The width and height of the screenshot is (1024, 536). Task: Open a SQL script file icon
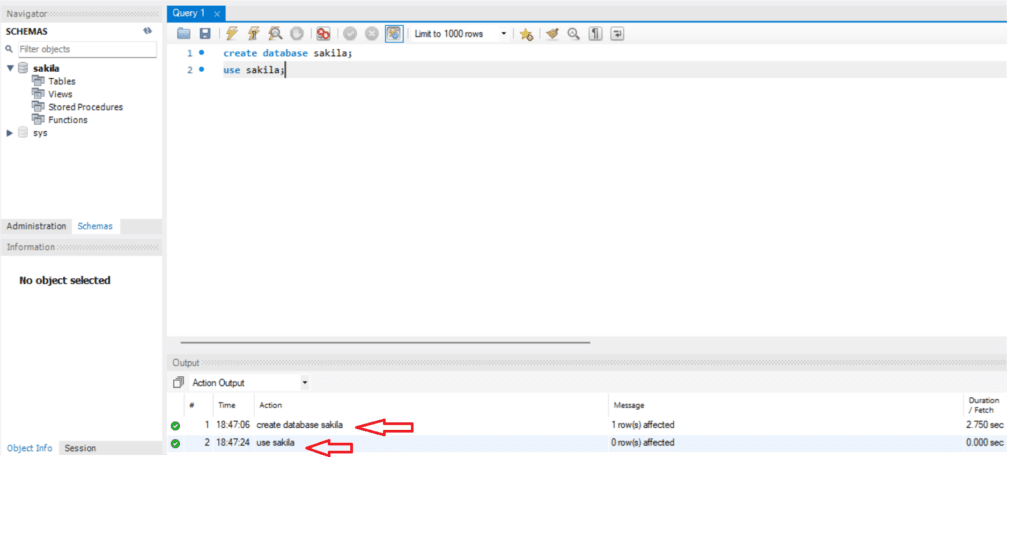pos(184,33)
